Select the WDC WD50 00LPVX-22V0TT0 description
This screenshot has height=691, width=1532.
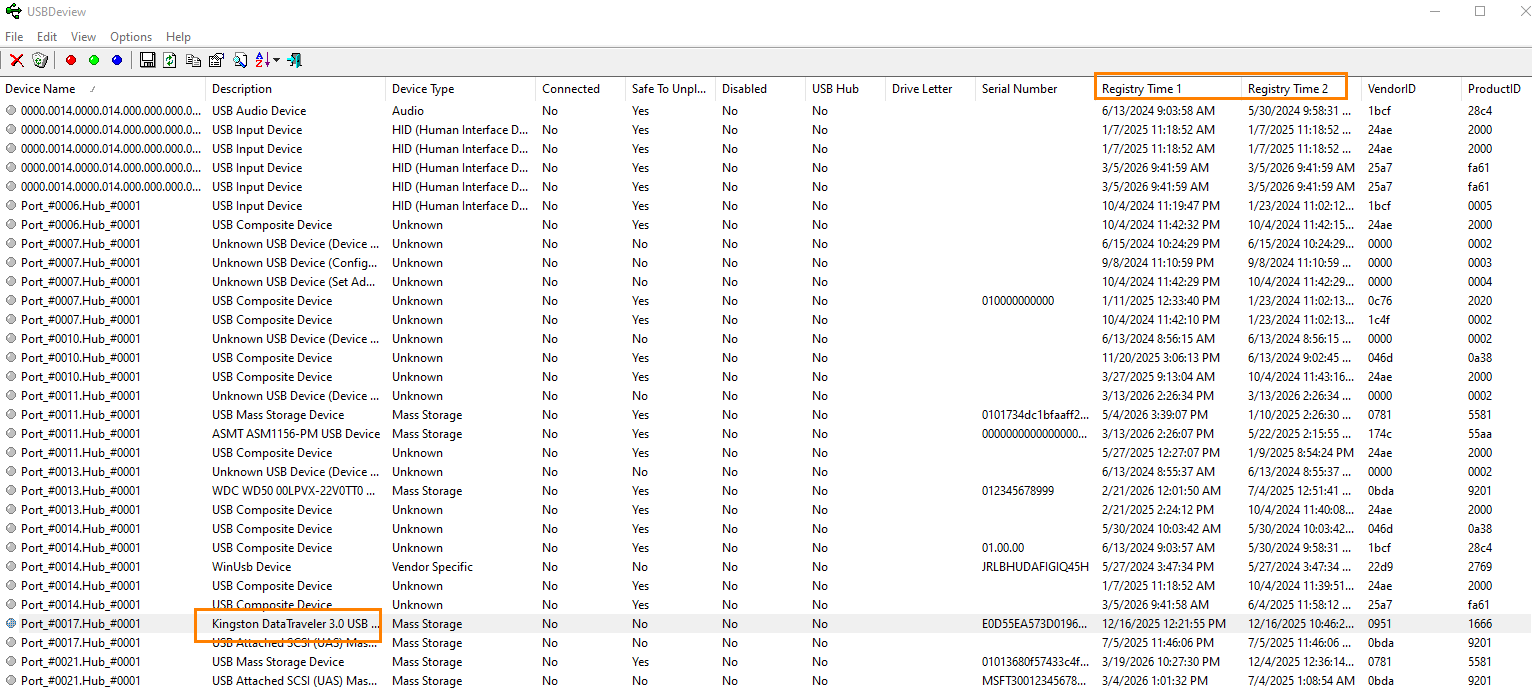(x=294, y=491)
